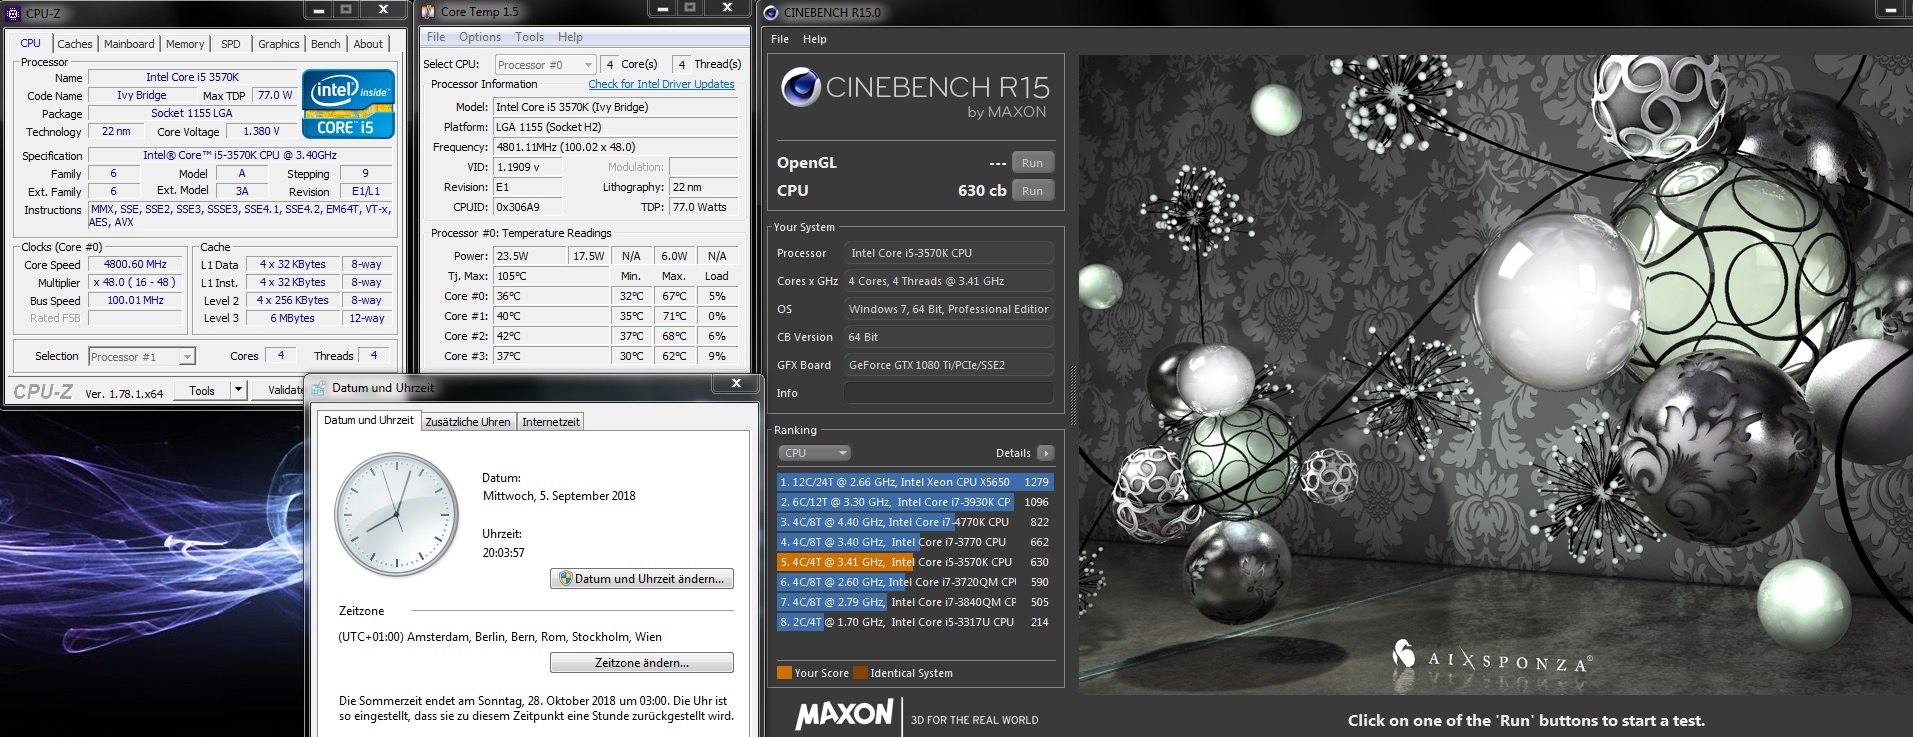Click the Cinebench R15 sphere logo

800,87
